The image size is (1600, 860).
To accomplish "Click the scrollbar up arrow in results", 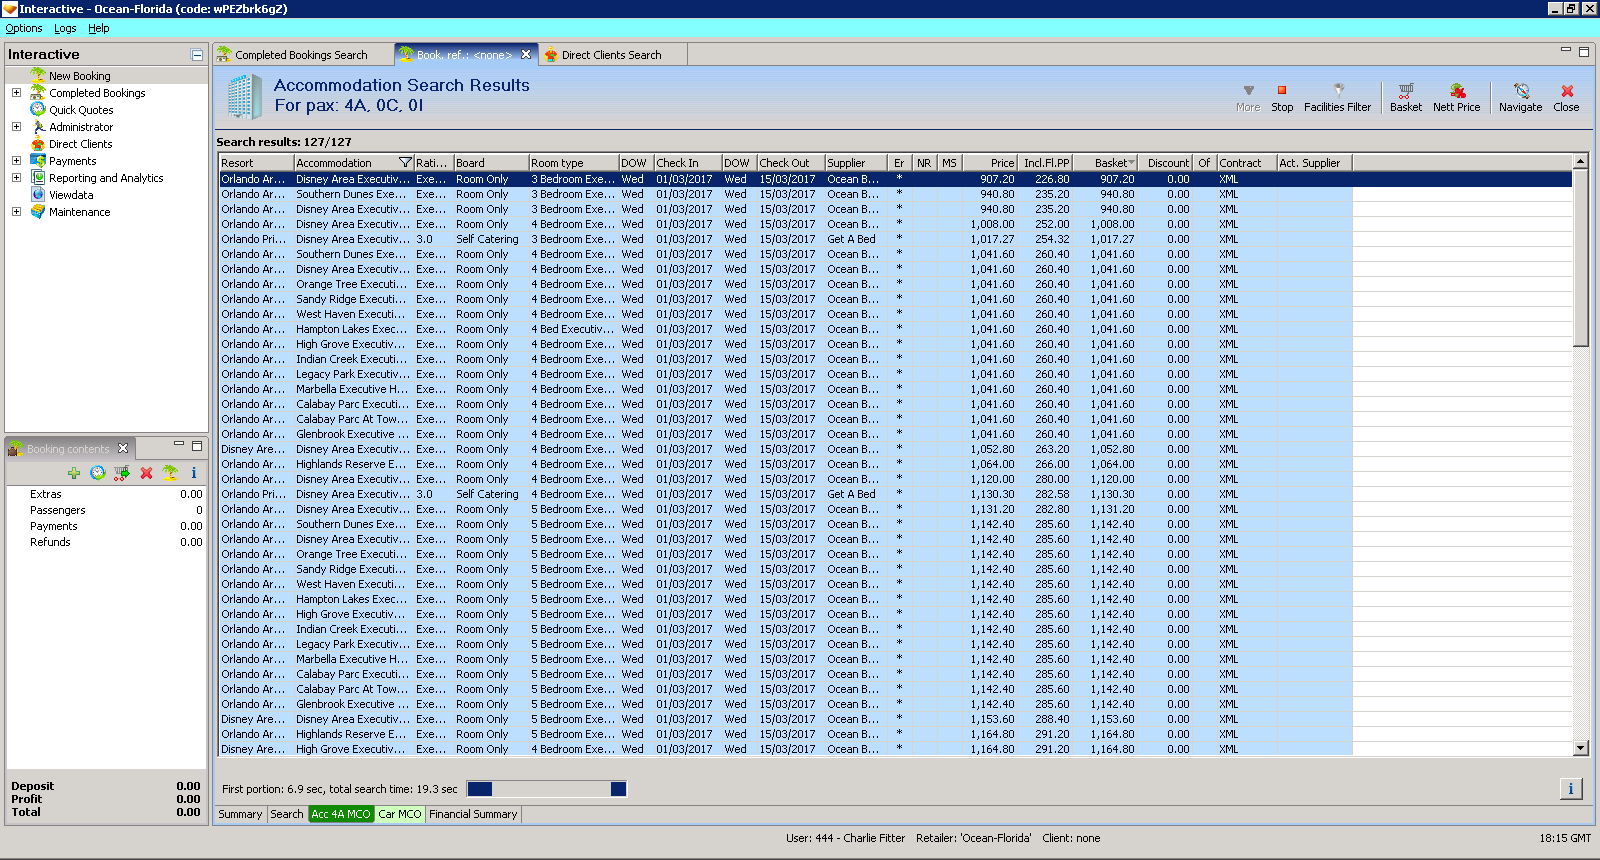I will (x=1581, y=161).
